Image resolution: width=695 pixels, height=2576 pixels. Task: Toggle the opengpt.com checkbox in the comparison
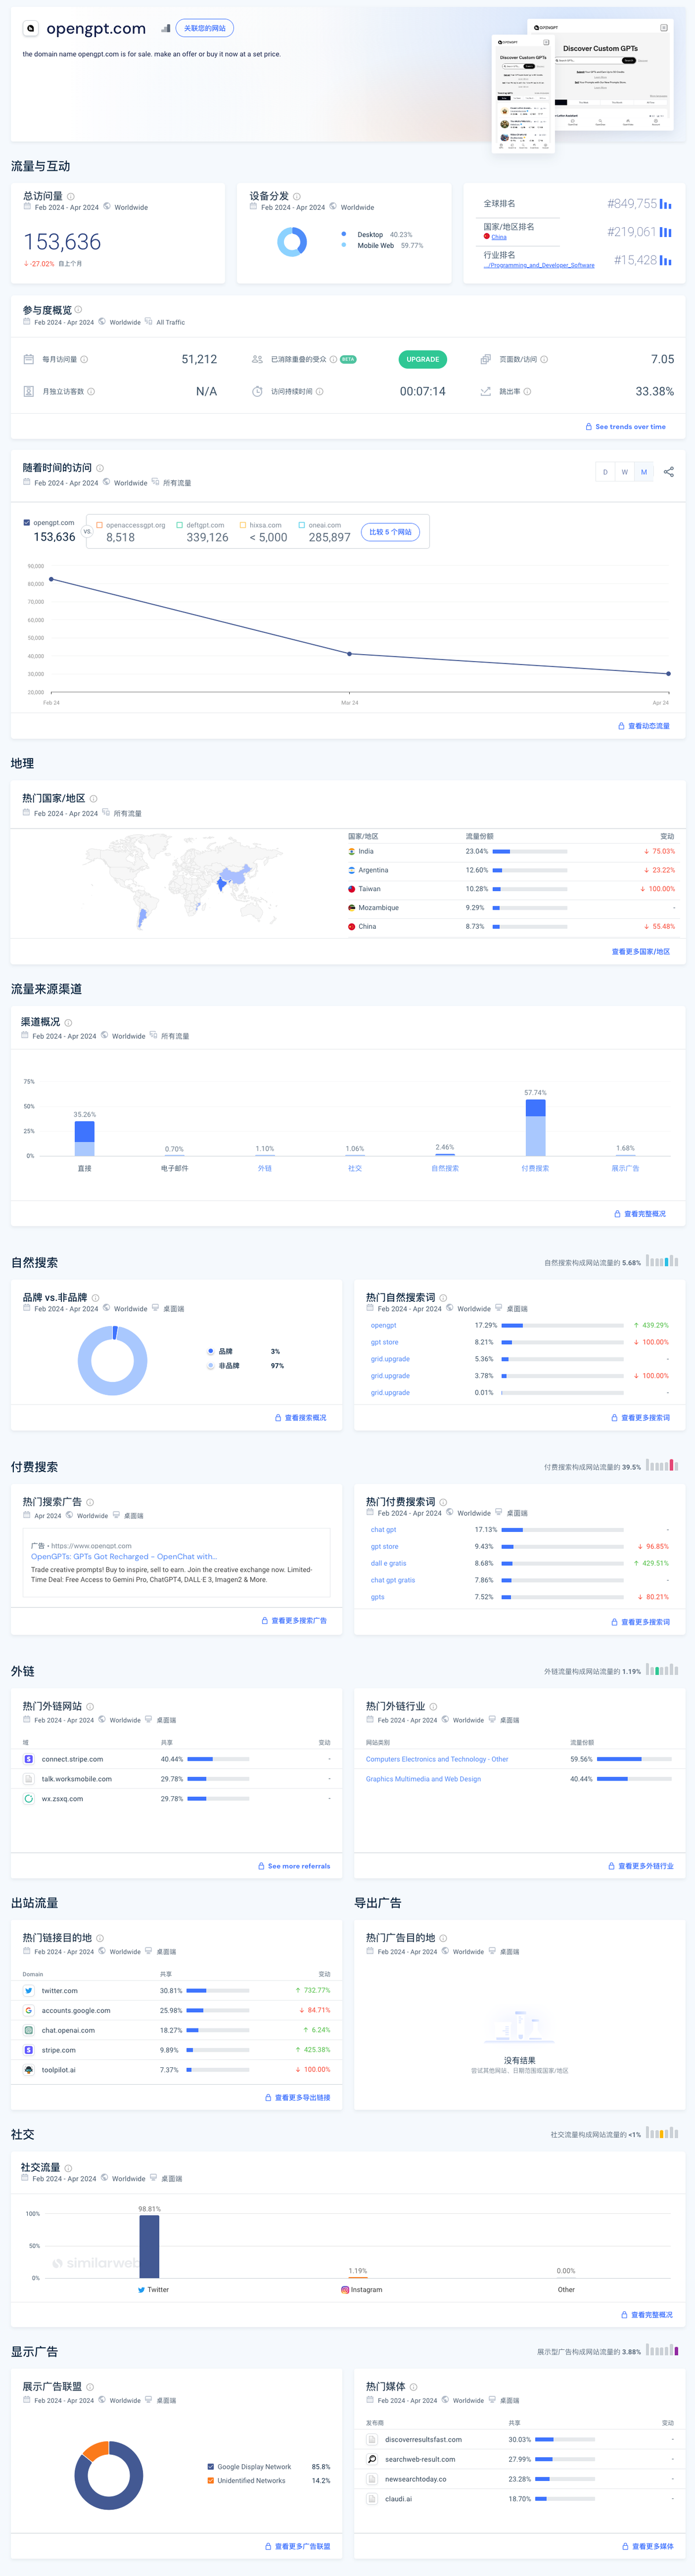point(27,523)
